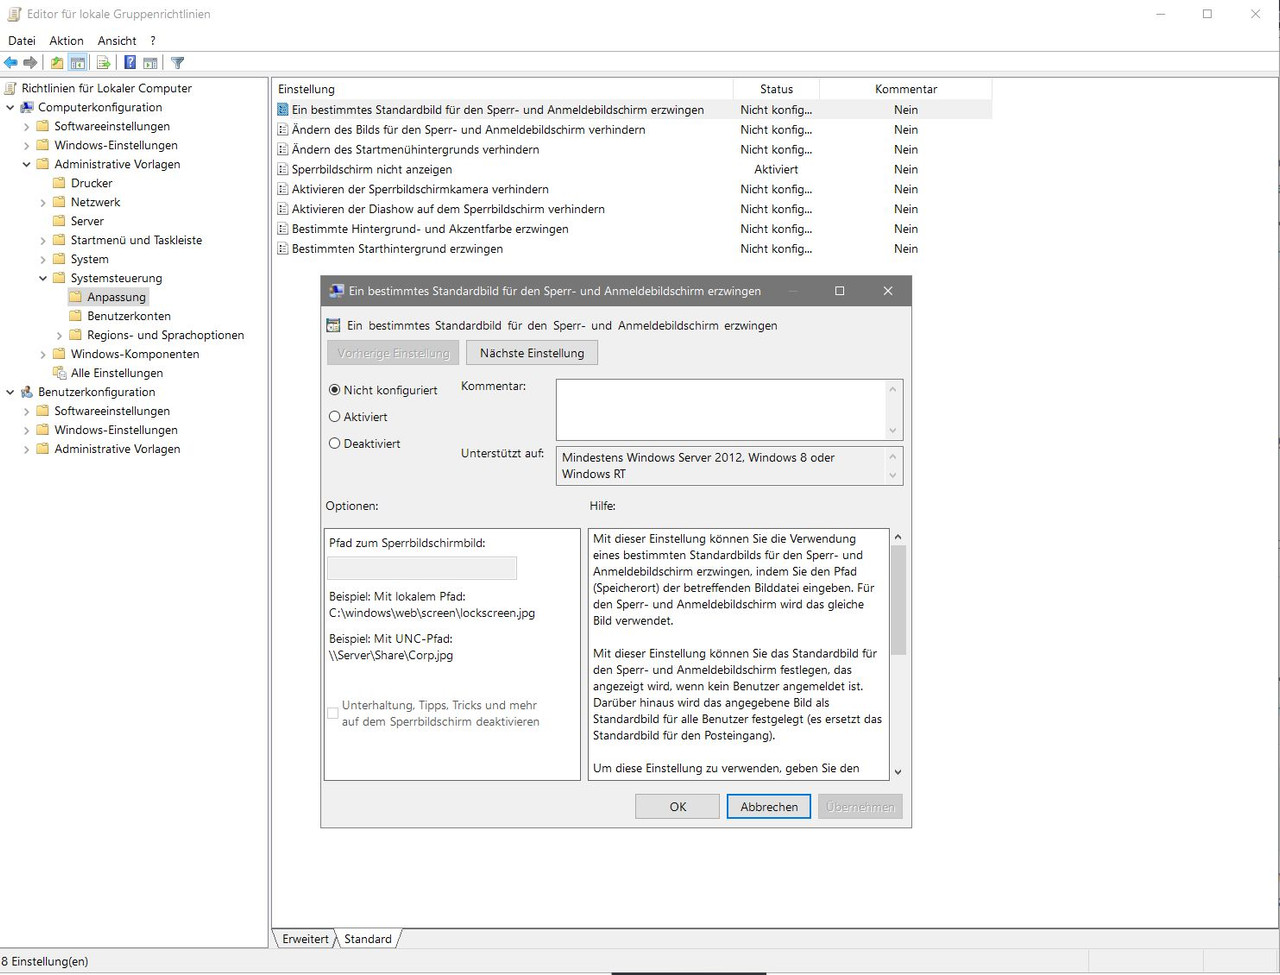The image size is (1280, 975).
Task: Open the Aktion menu
Action: click(x=67, y=41)
